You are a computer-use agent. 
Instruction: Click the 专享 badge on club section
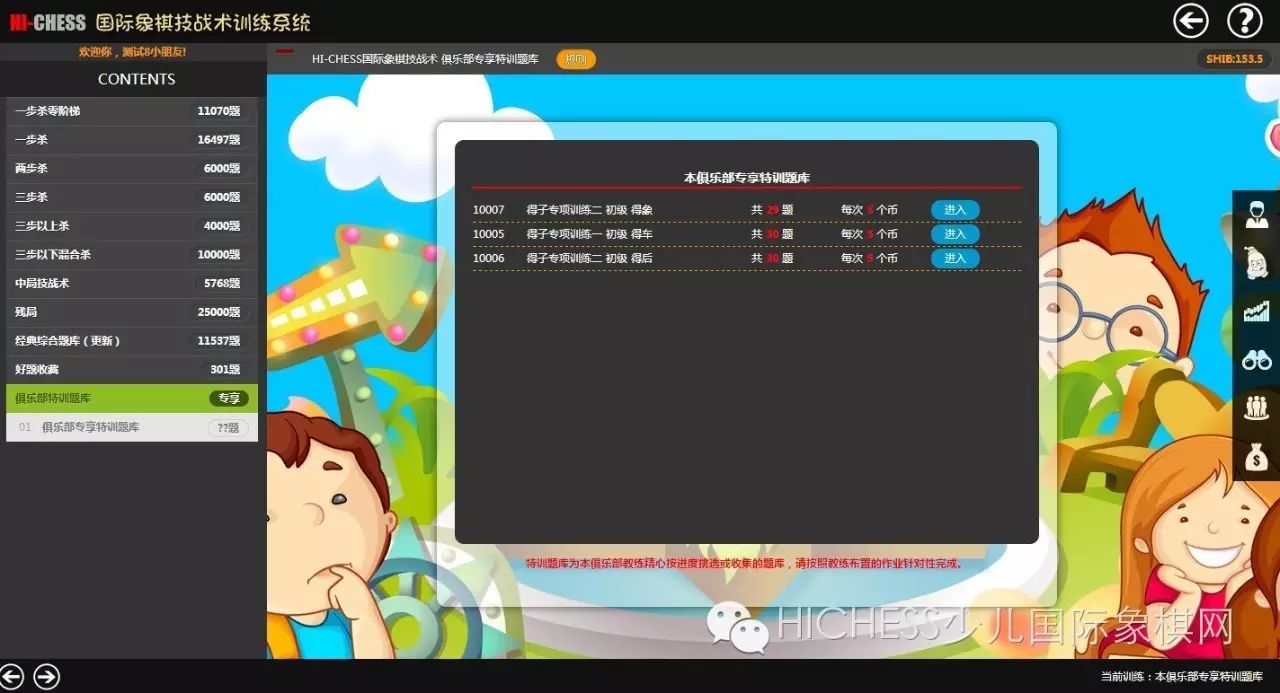229,398
